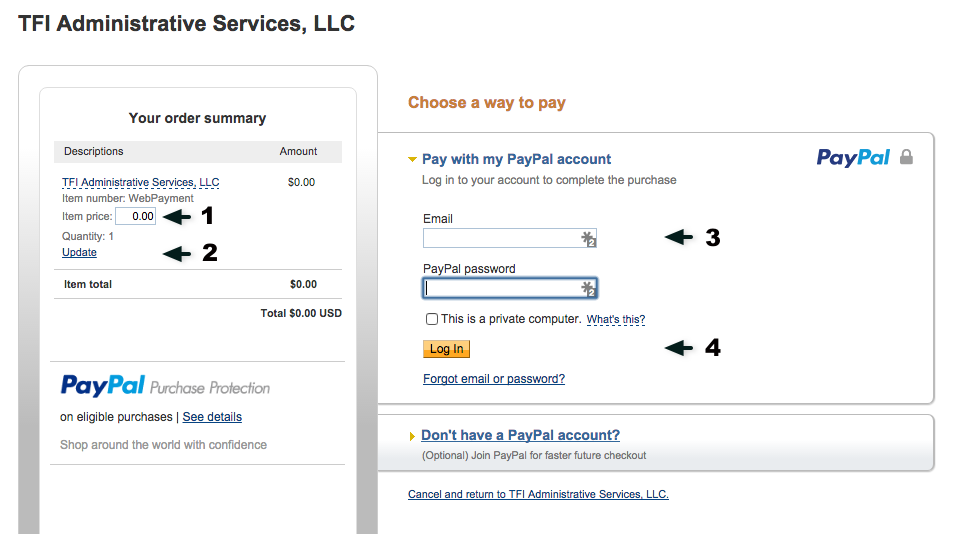Click the arrow labeled 1 near Item price
This screenshot has height=534, width=953.
tap(177, 216)
